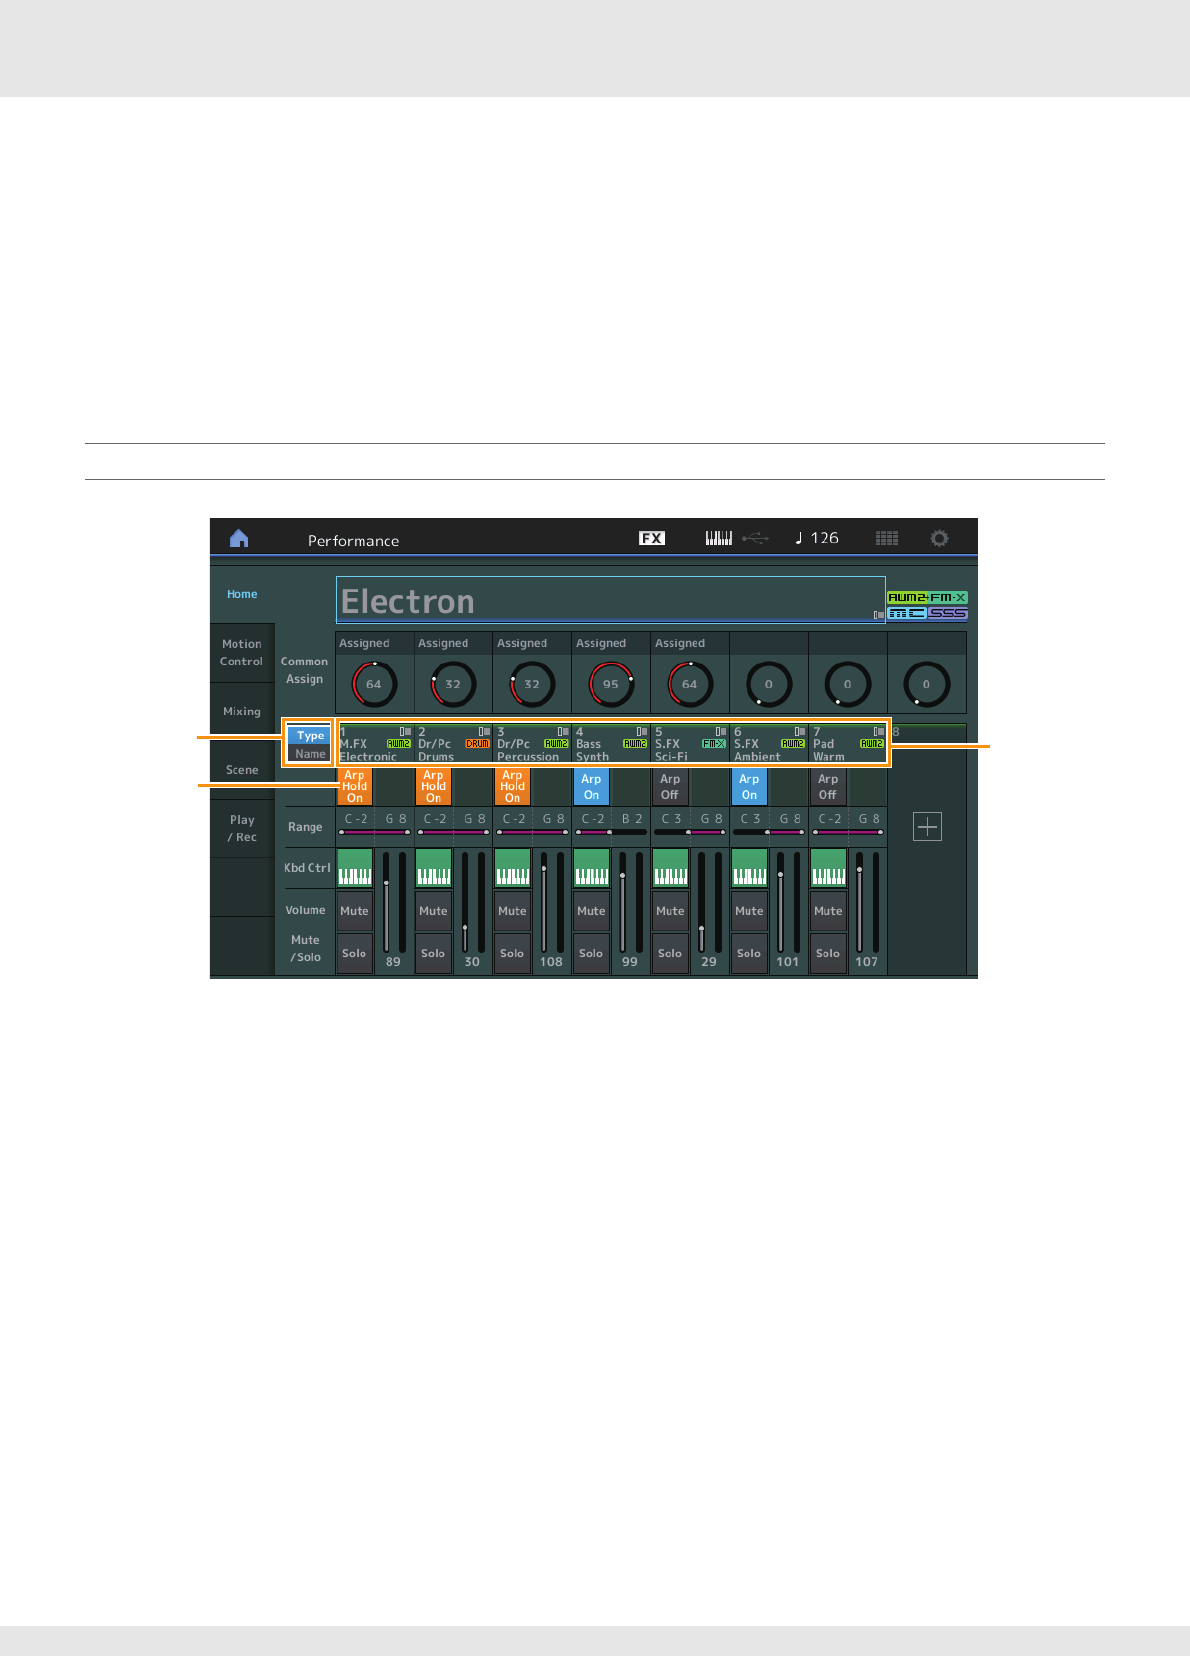Screen dimensions: 1190x1656
Task: Tap Part 4 Kbd Ctrl keyboard icon
Action: pos(591,868)
